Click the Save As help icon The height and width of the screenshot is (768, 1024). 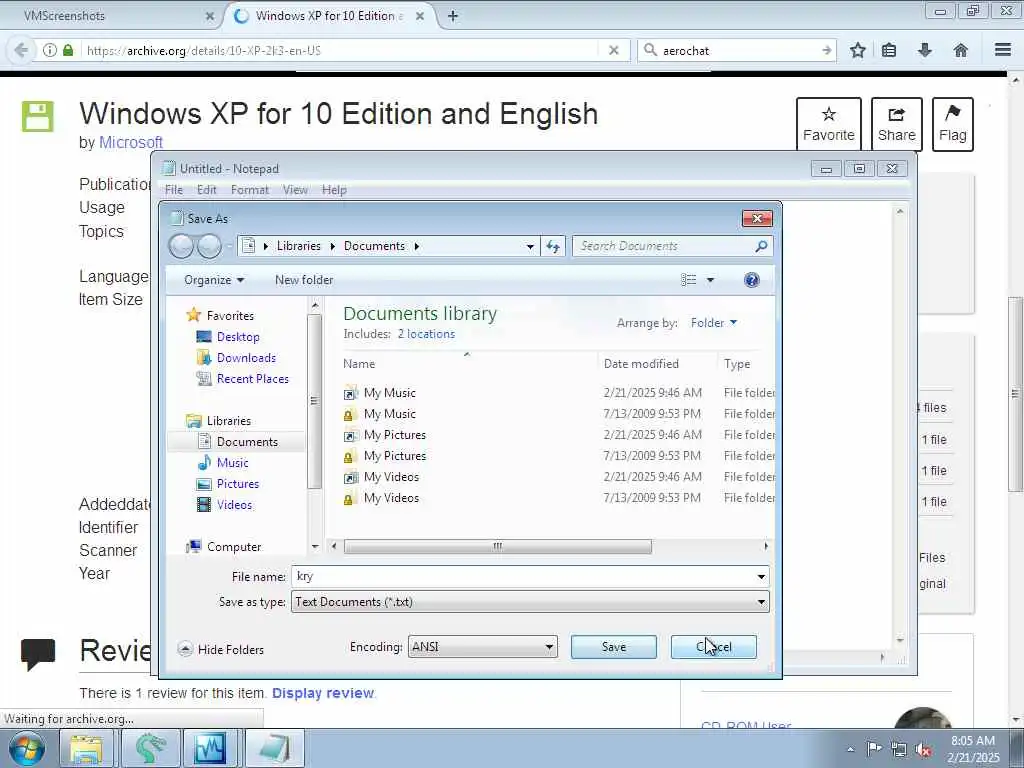coord(752,280)
